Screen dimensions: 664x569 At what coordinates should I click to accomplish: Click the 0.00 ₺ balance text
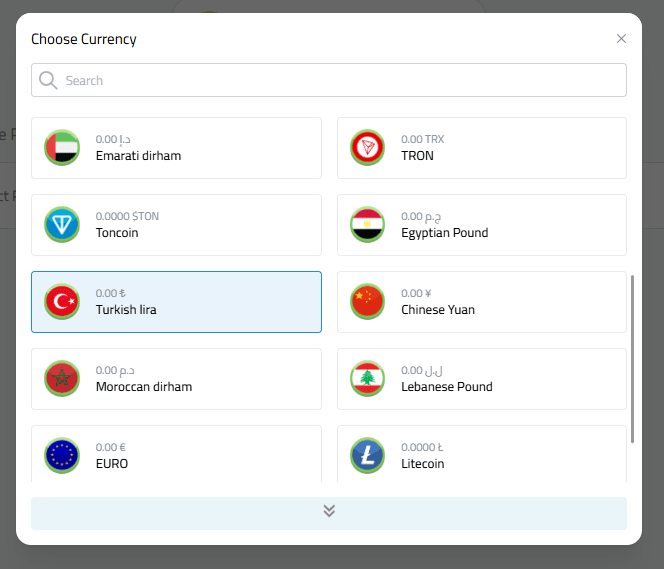pos(111,293)
